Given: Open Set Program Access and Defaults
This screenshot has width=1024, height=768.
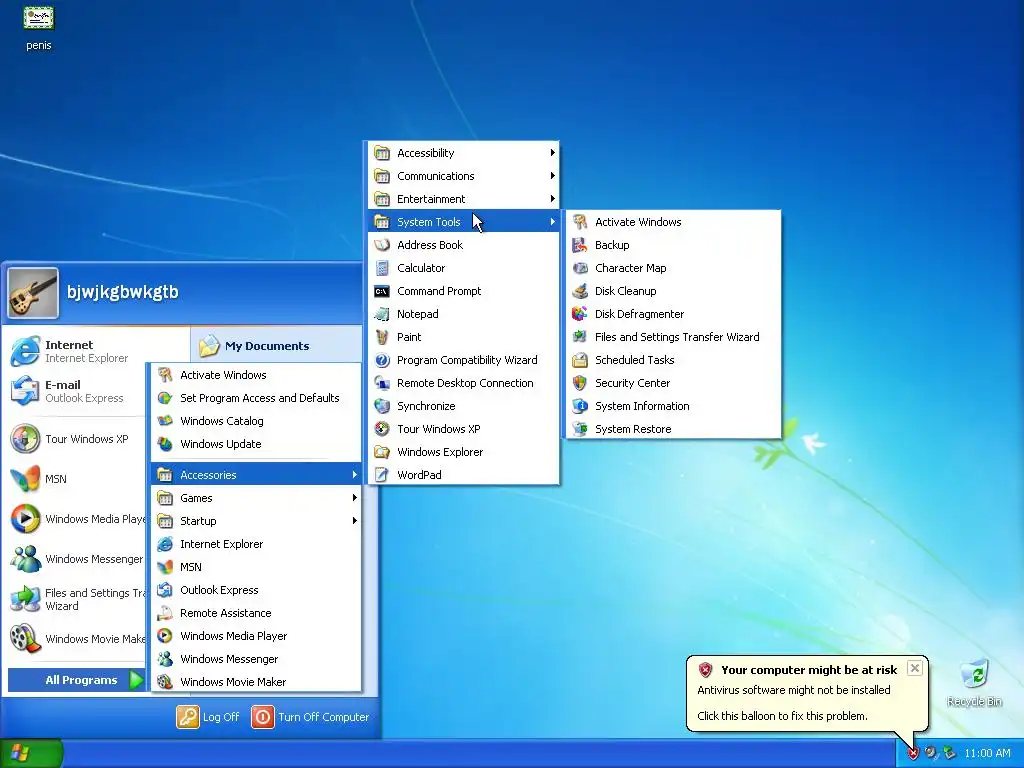Looking at the screenshot, I should tap(256, 398).
